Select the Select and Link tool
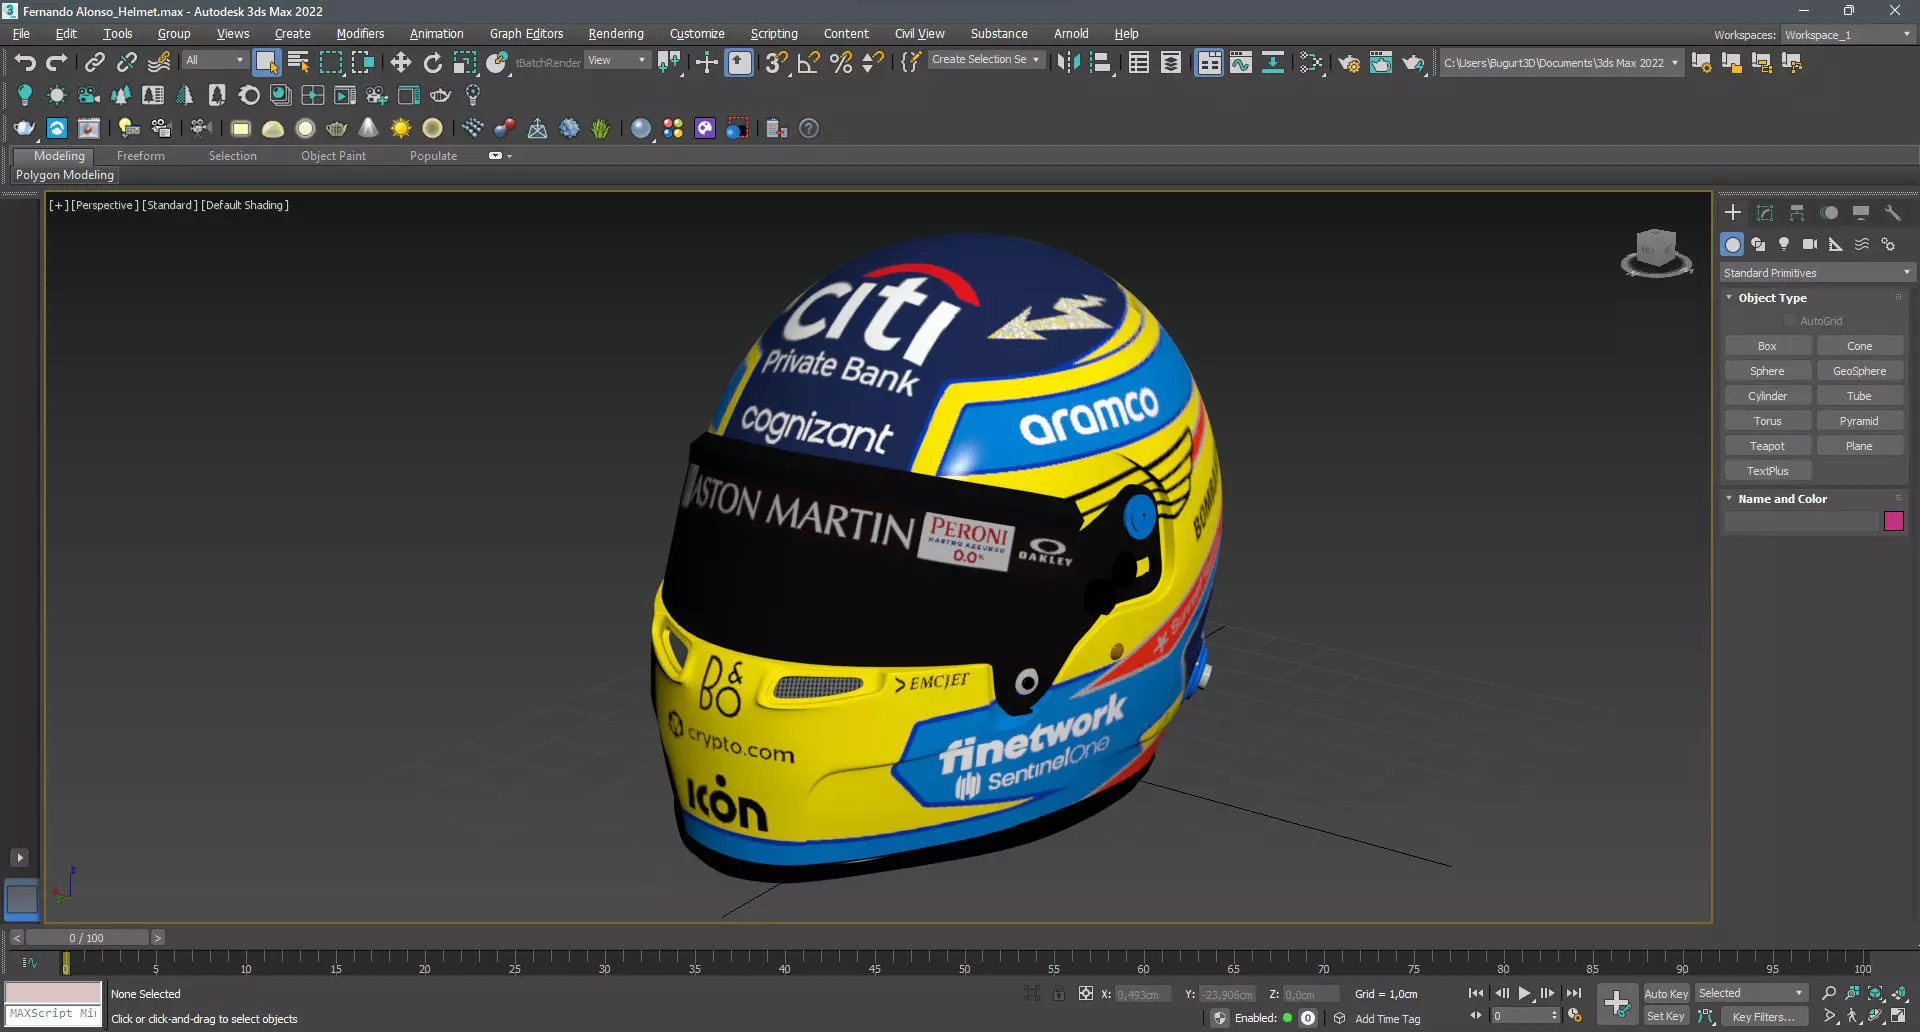 (95, 63)
